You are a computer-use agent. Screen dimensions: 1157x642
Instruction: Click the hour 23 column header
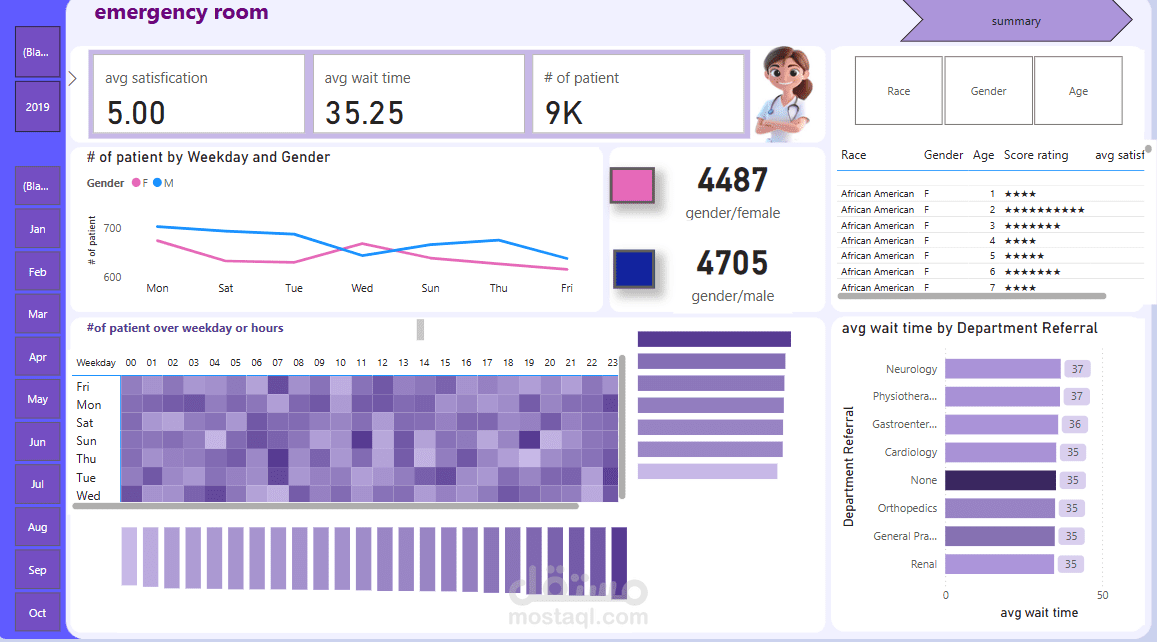(612, 362)
